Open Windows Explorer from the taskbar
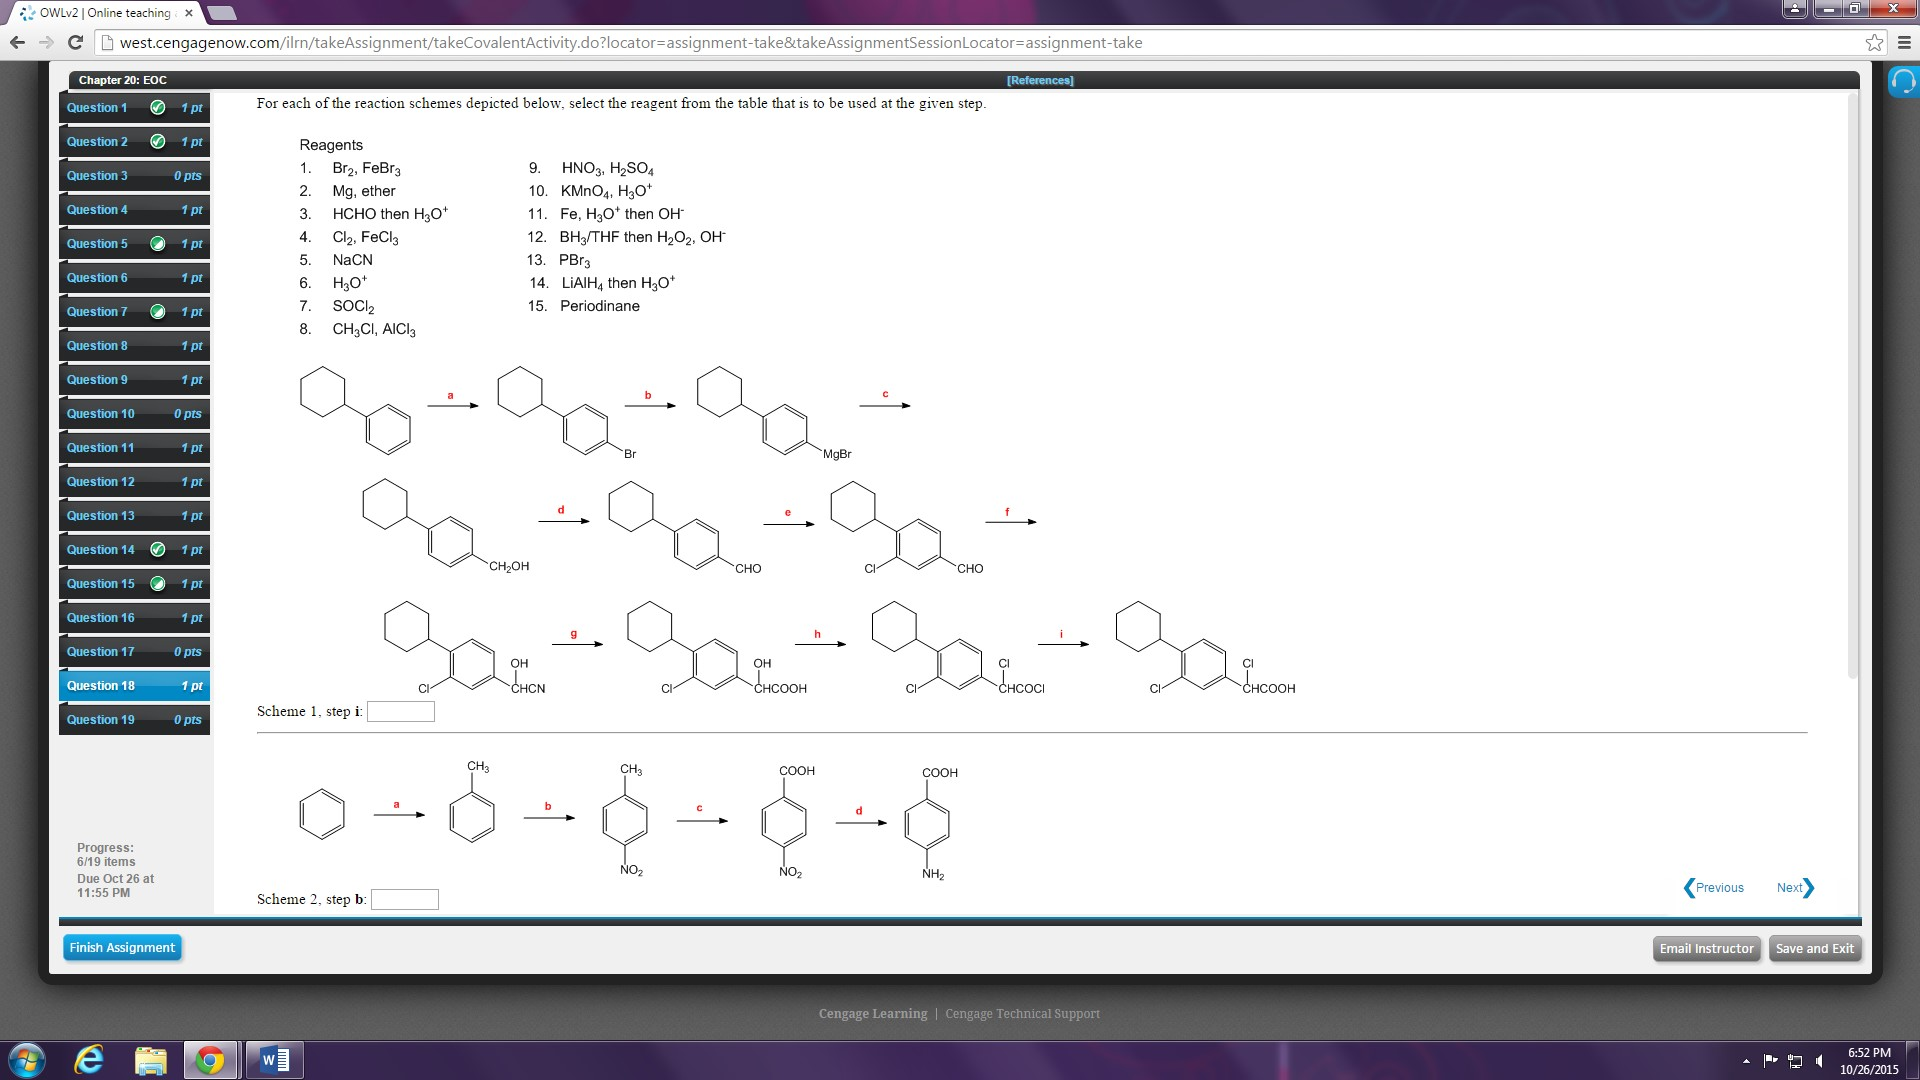Image resolution: width=1920 pixels, height=1080 pixels. [150, 1060]
